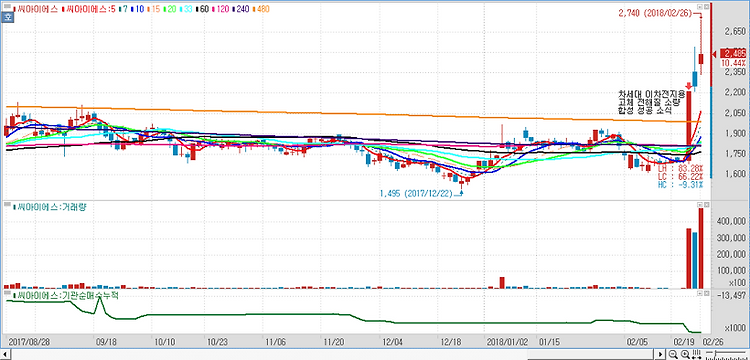Image resolution: width=750 pixels, height=360 pixels.
Task: Select the 120-day moving average legend
Action: 220,9
